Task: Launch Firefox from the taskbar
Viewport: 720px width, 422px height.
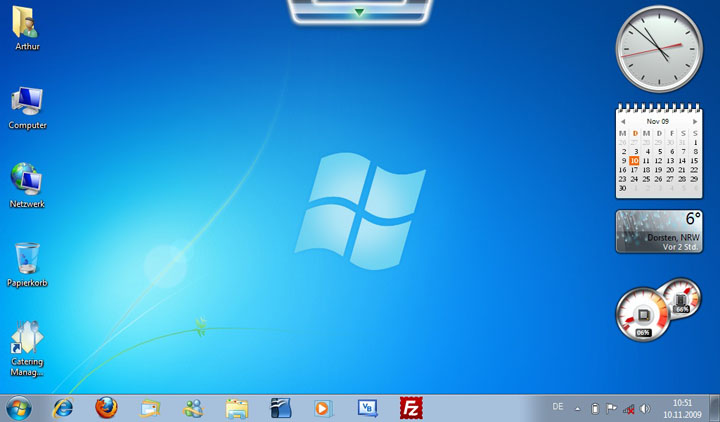Action: [106, 408]
